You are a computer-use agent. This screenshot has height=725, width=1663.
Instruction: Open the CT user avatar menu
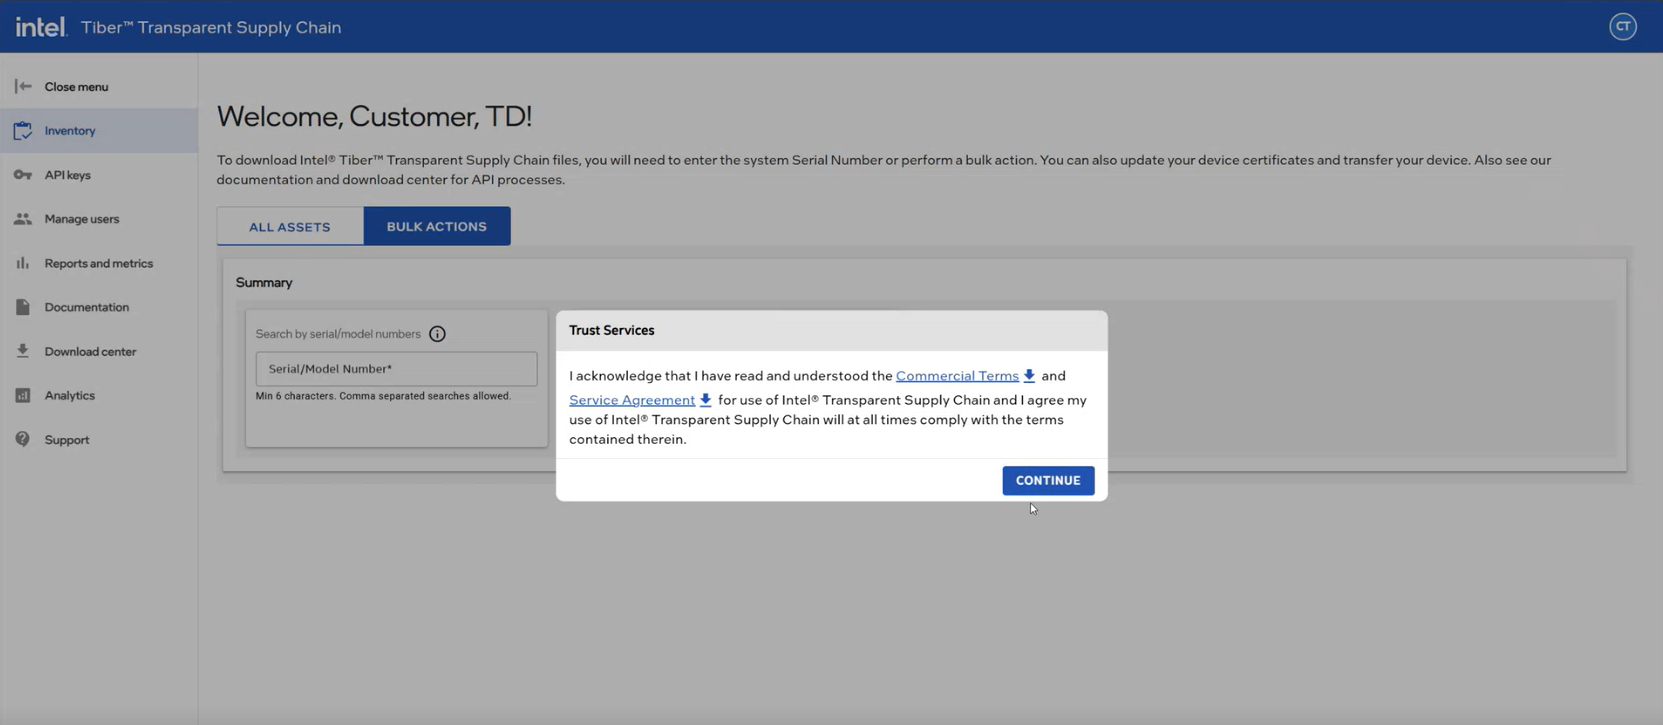tap(1622, 27)
